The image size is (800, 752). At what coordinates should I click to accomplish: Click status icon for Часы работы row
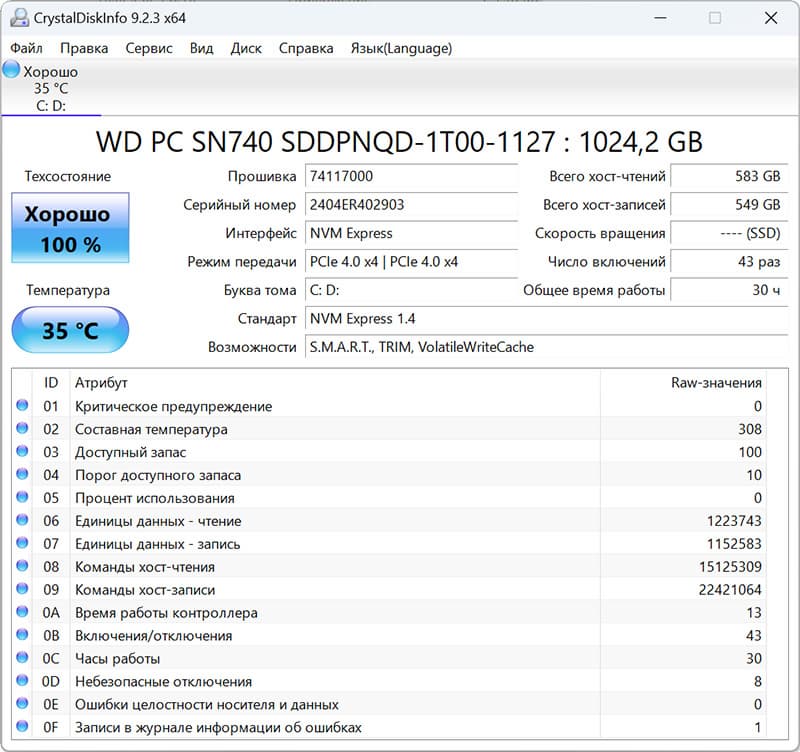pyautogui.click(x=23, y=659)
